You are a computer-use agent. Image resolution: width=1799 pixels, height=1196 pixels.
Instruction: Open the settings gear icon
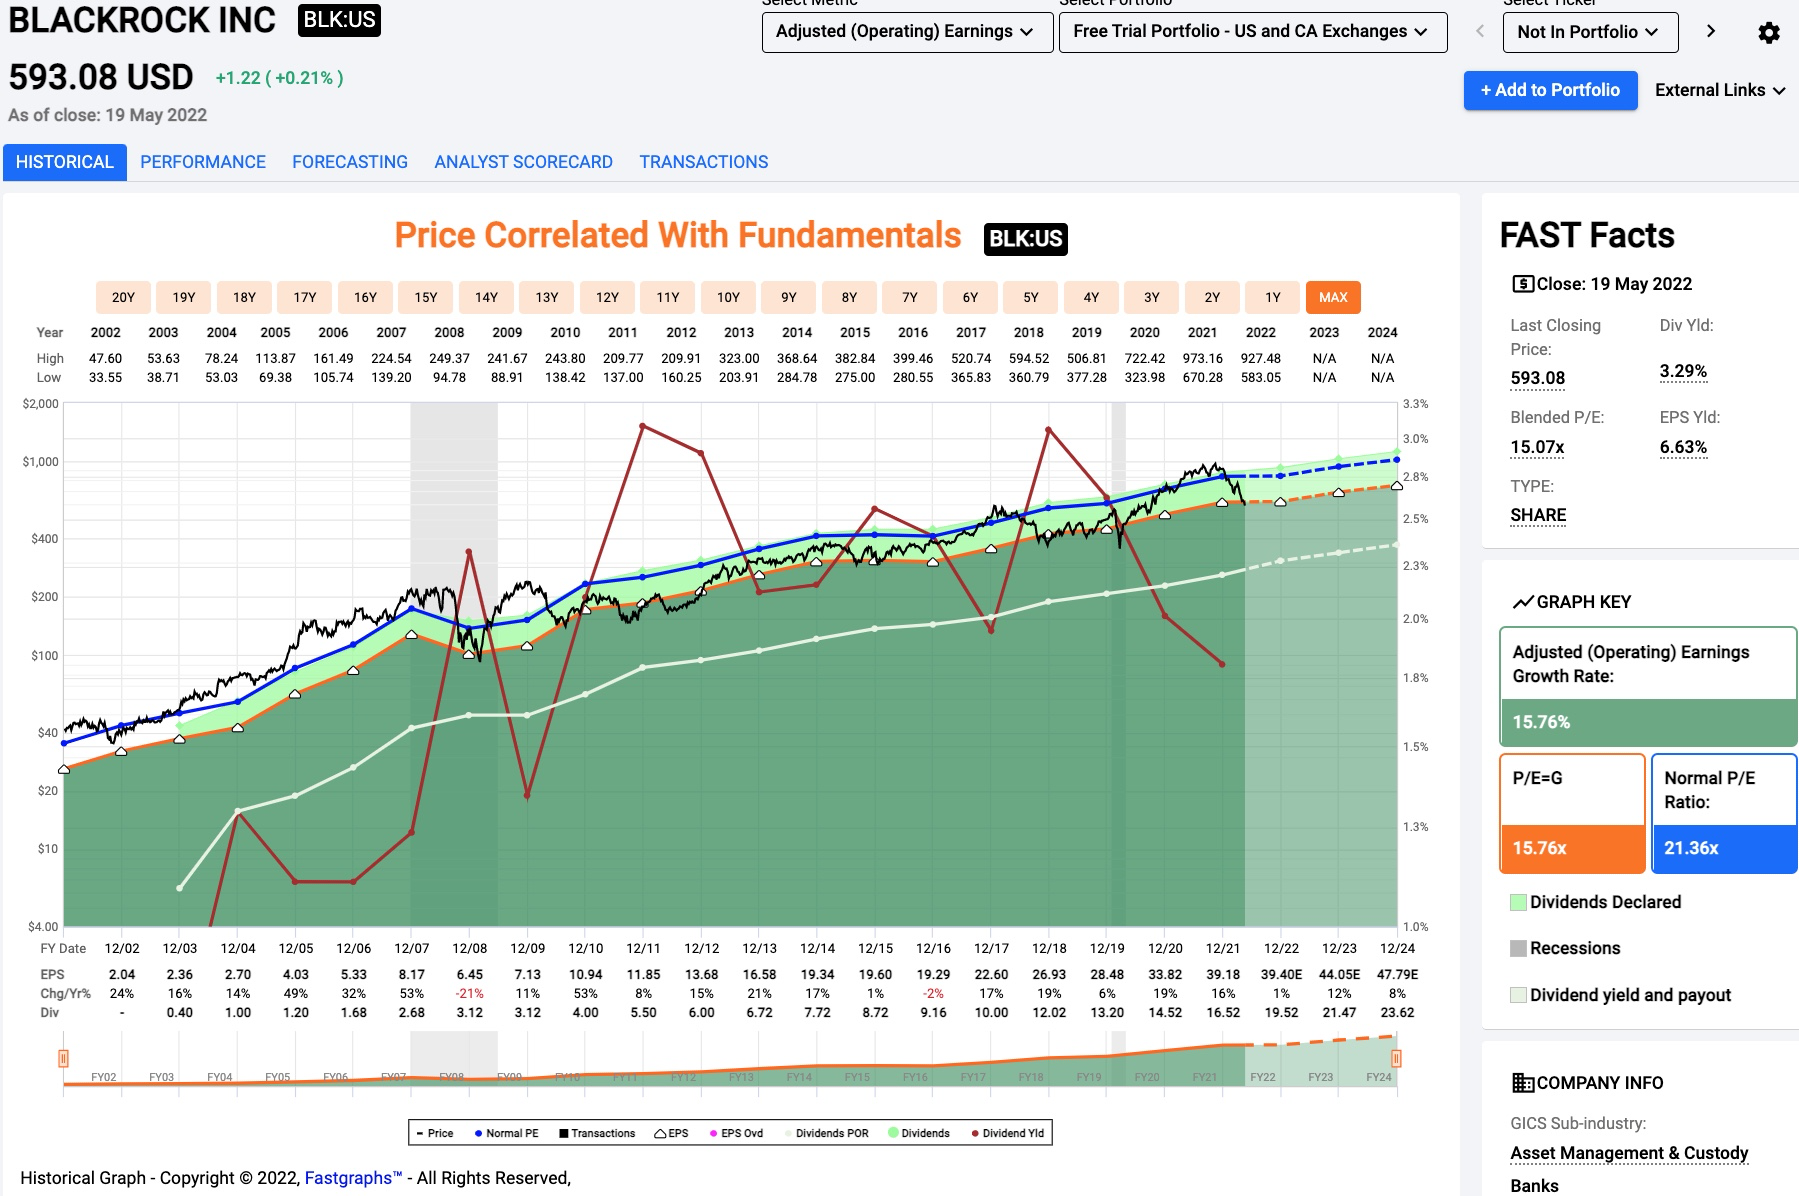[1768, 33]
